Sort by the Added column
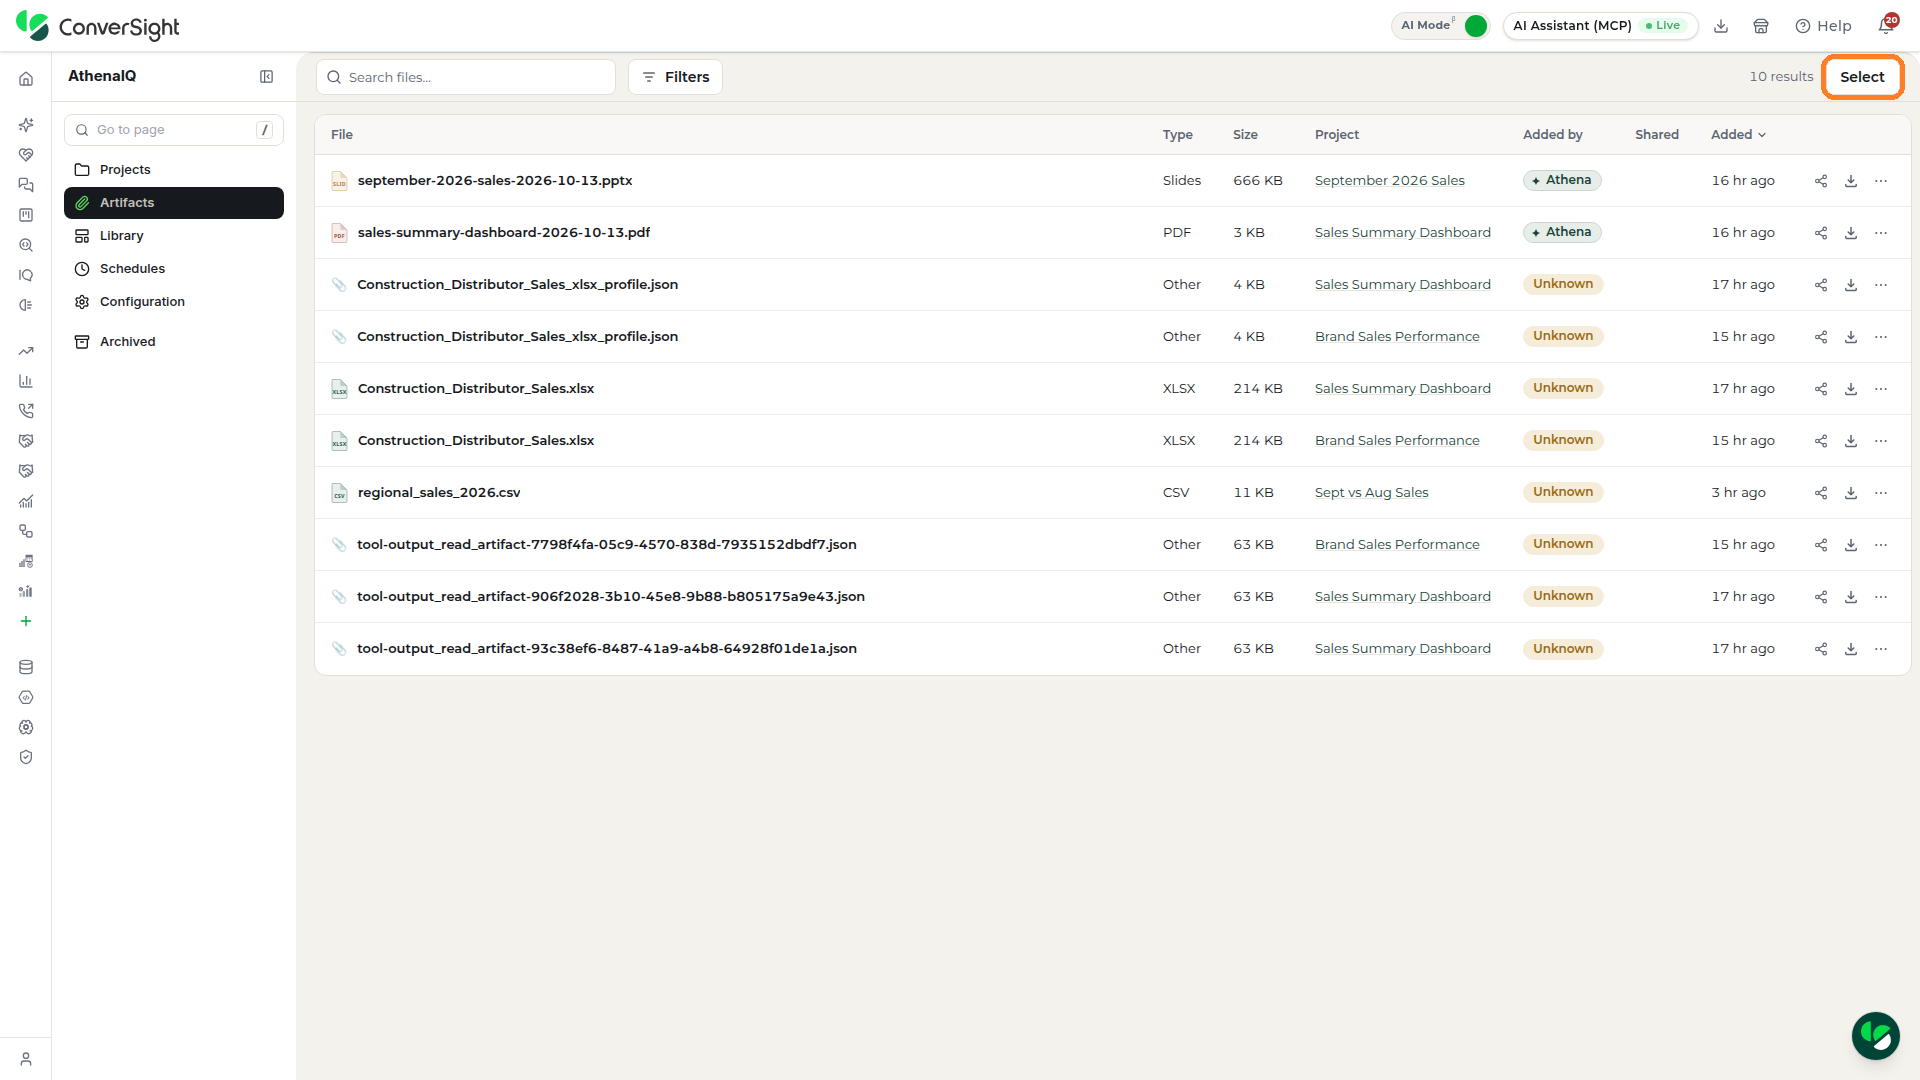This screenshot has height=1080, width=1920. [x=1738, y=135]
